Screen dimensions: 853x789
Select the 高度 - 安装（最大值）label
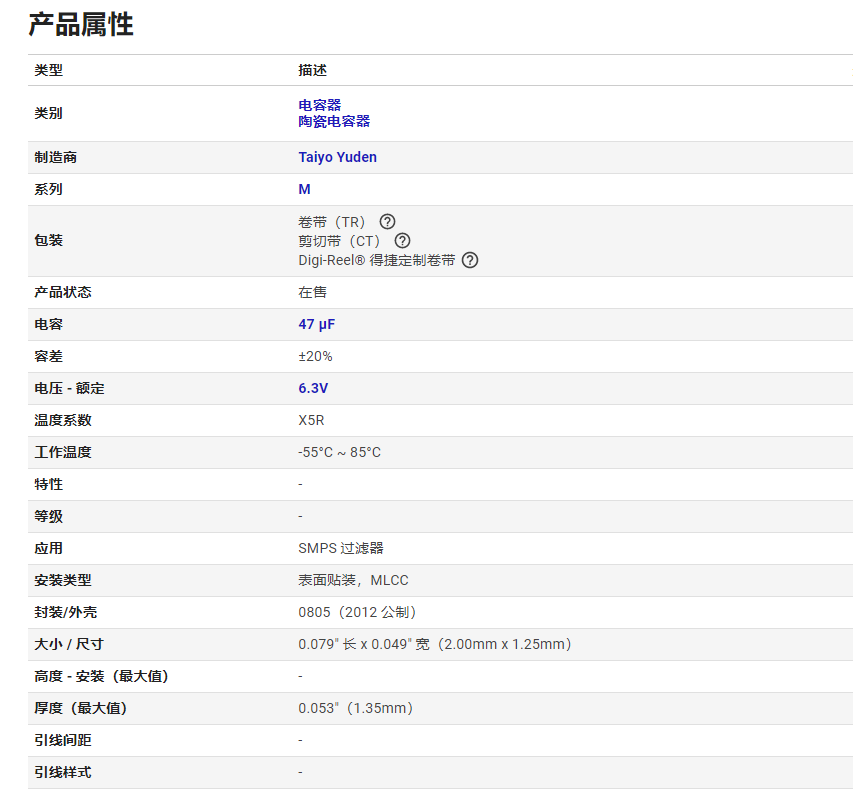pyautogui.click(x=103, y=676)
